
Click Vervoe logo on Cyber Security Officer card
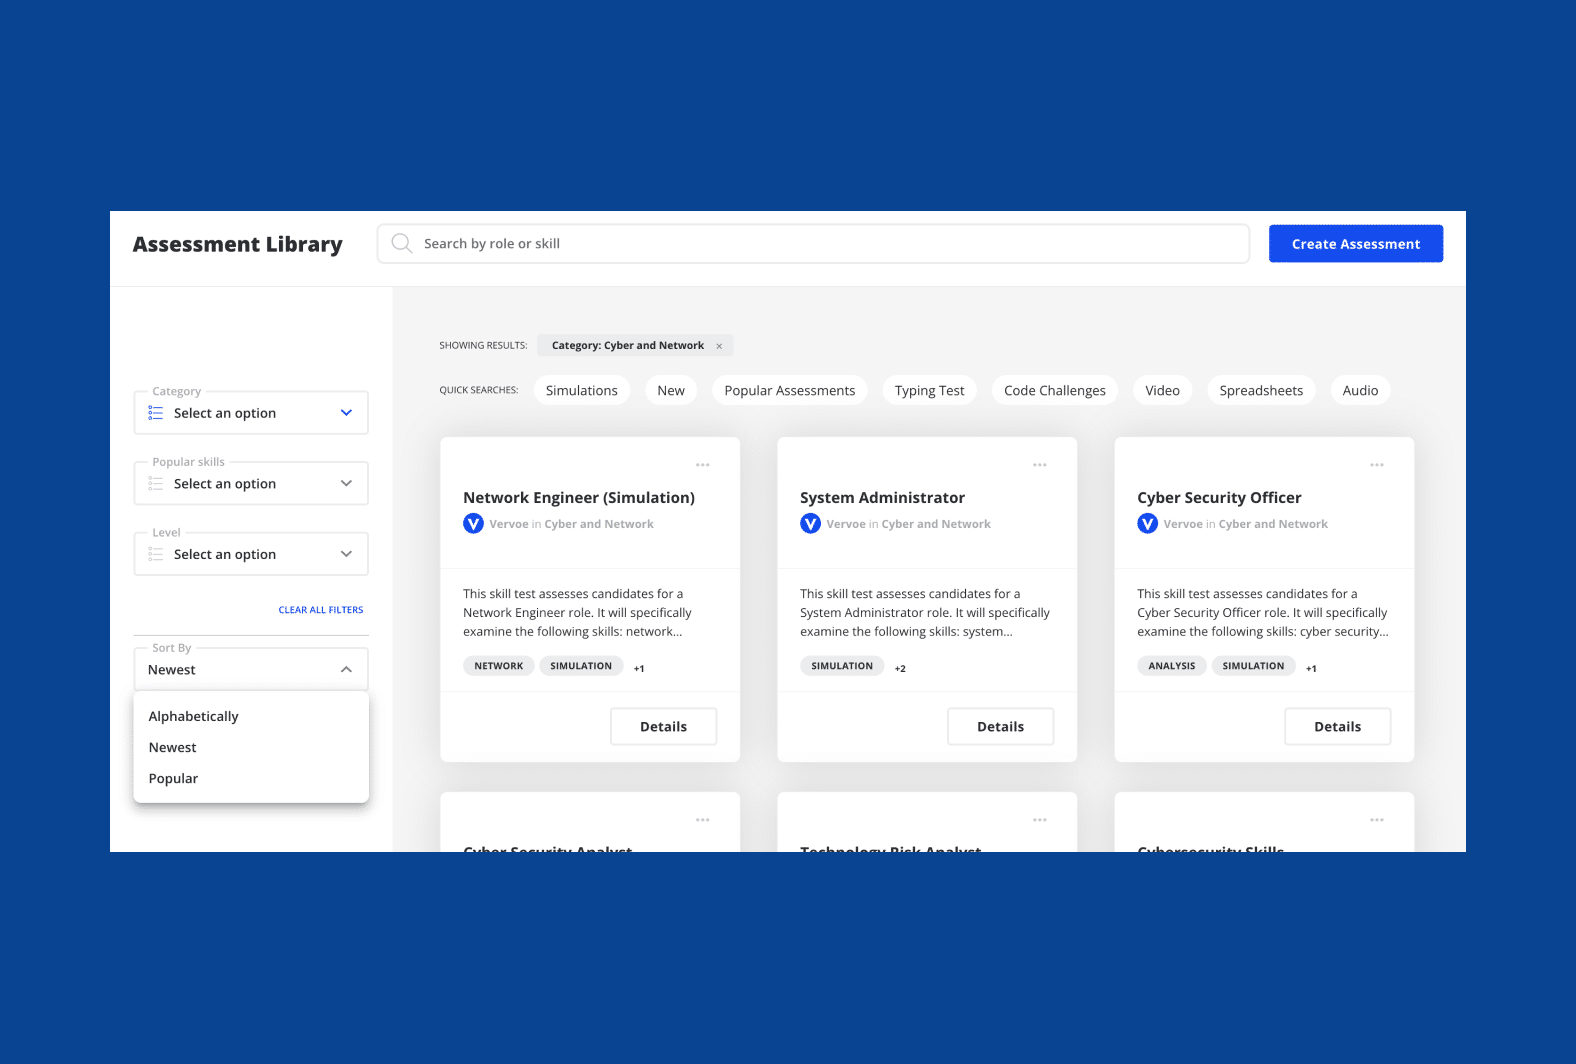1148,524
